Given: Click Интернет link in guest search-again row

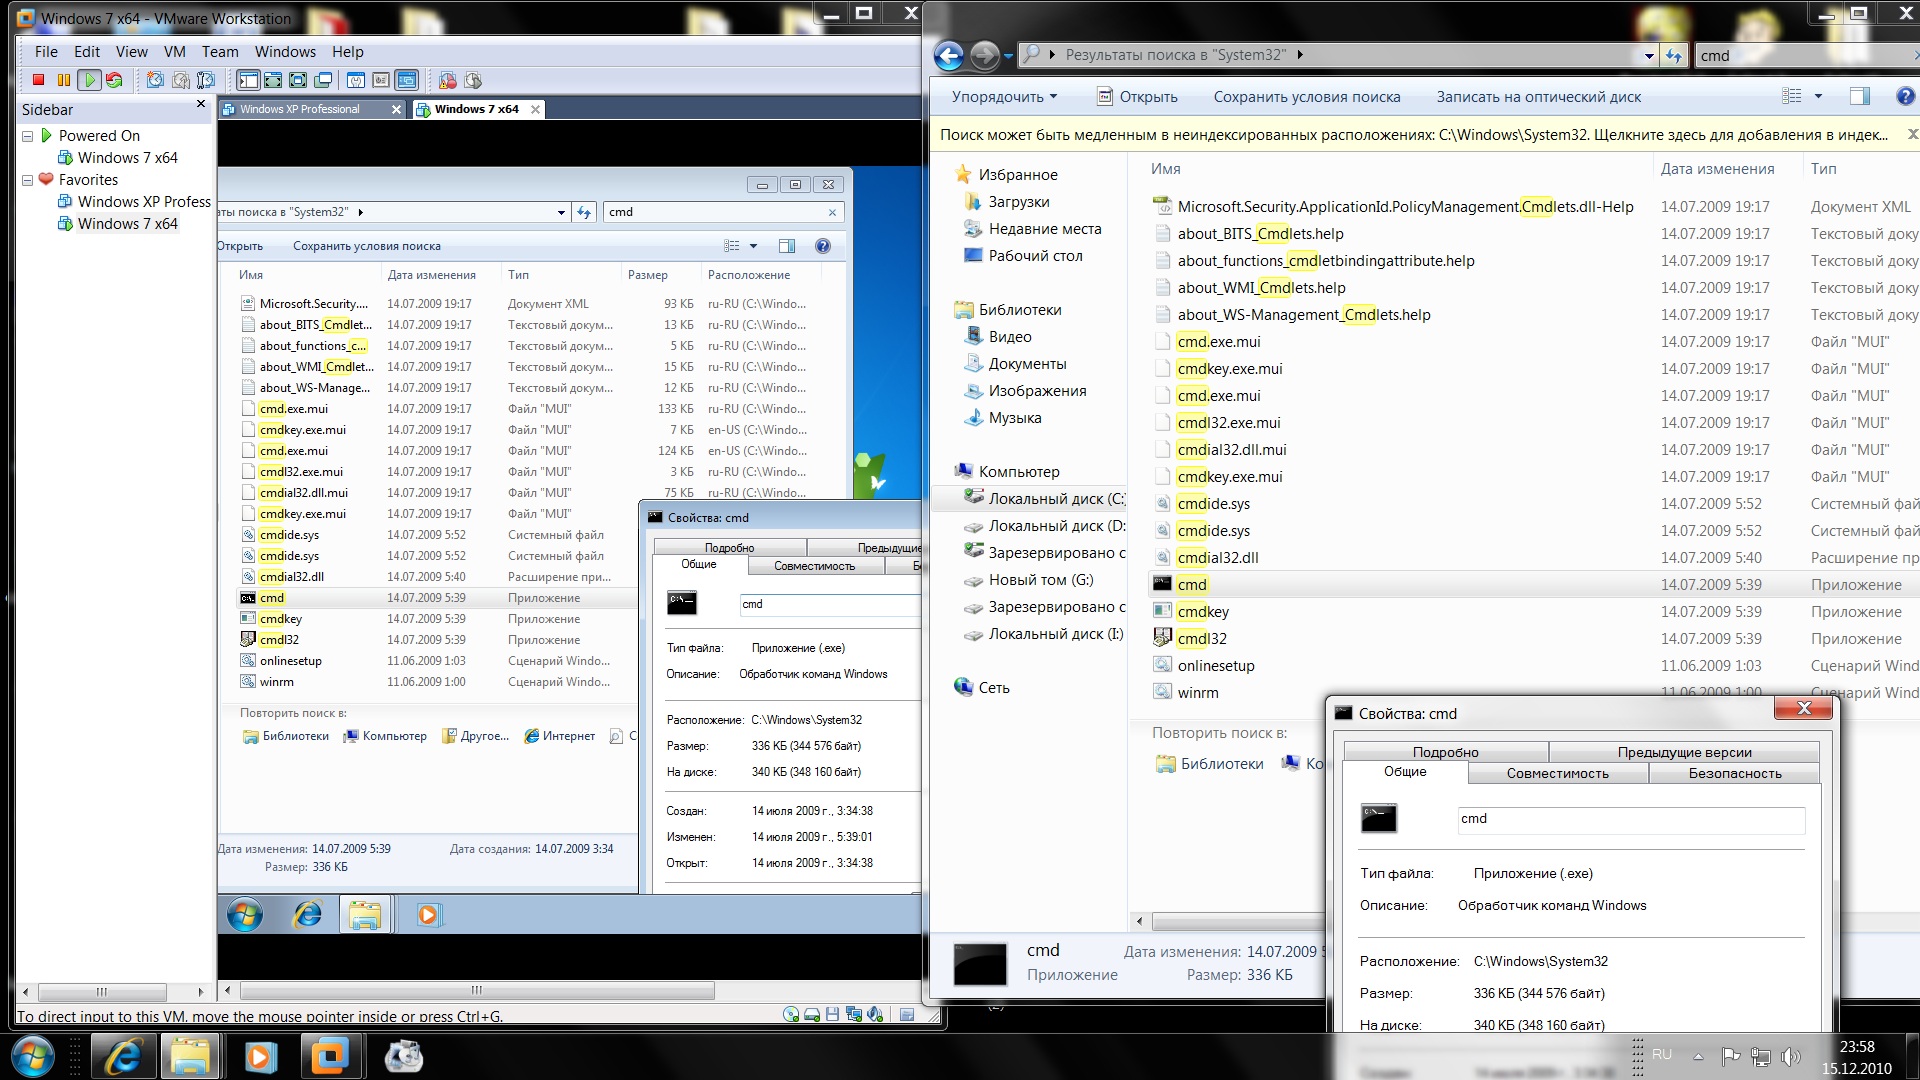Looking at the screenshot, I should [560, 736].
